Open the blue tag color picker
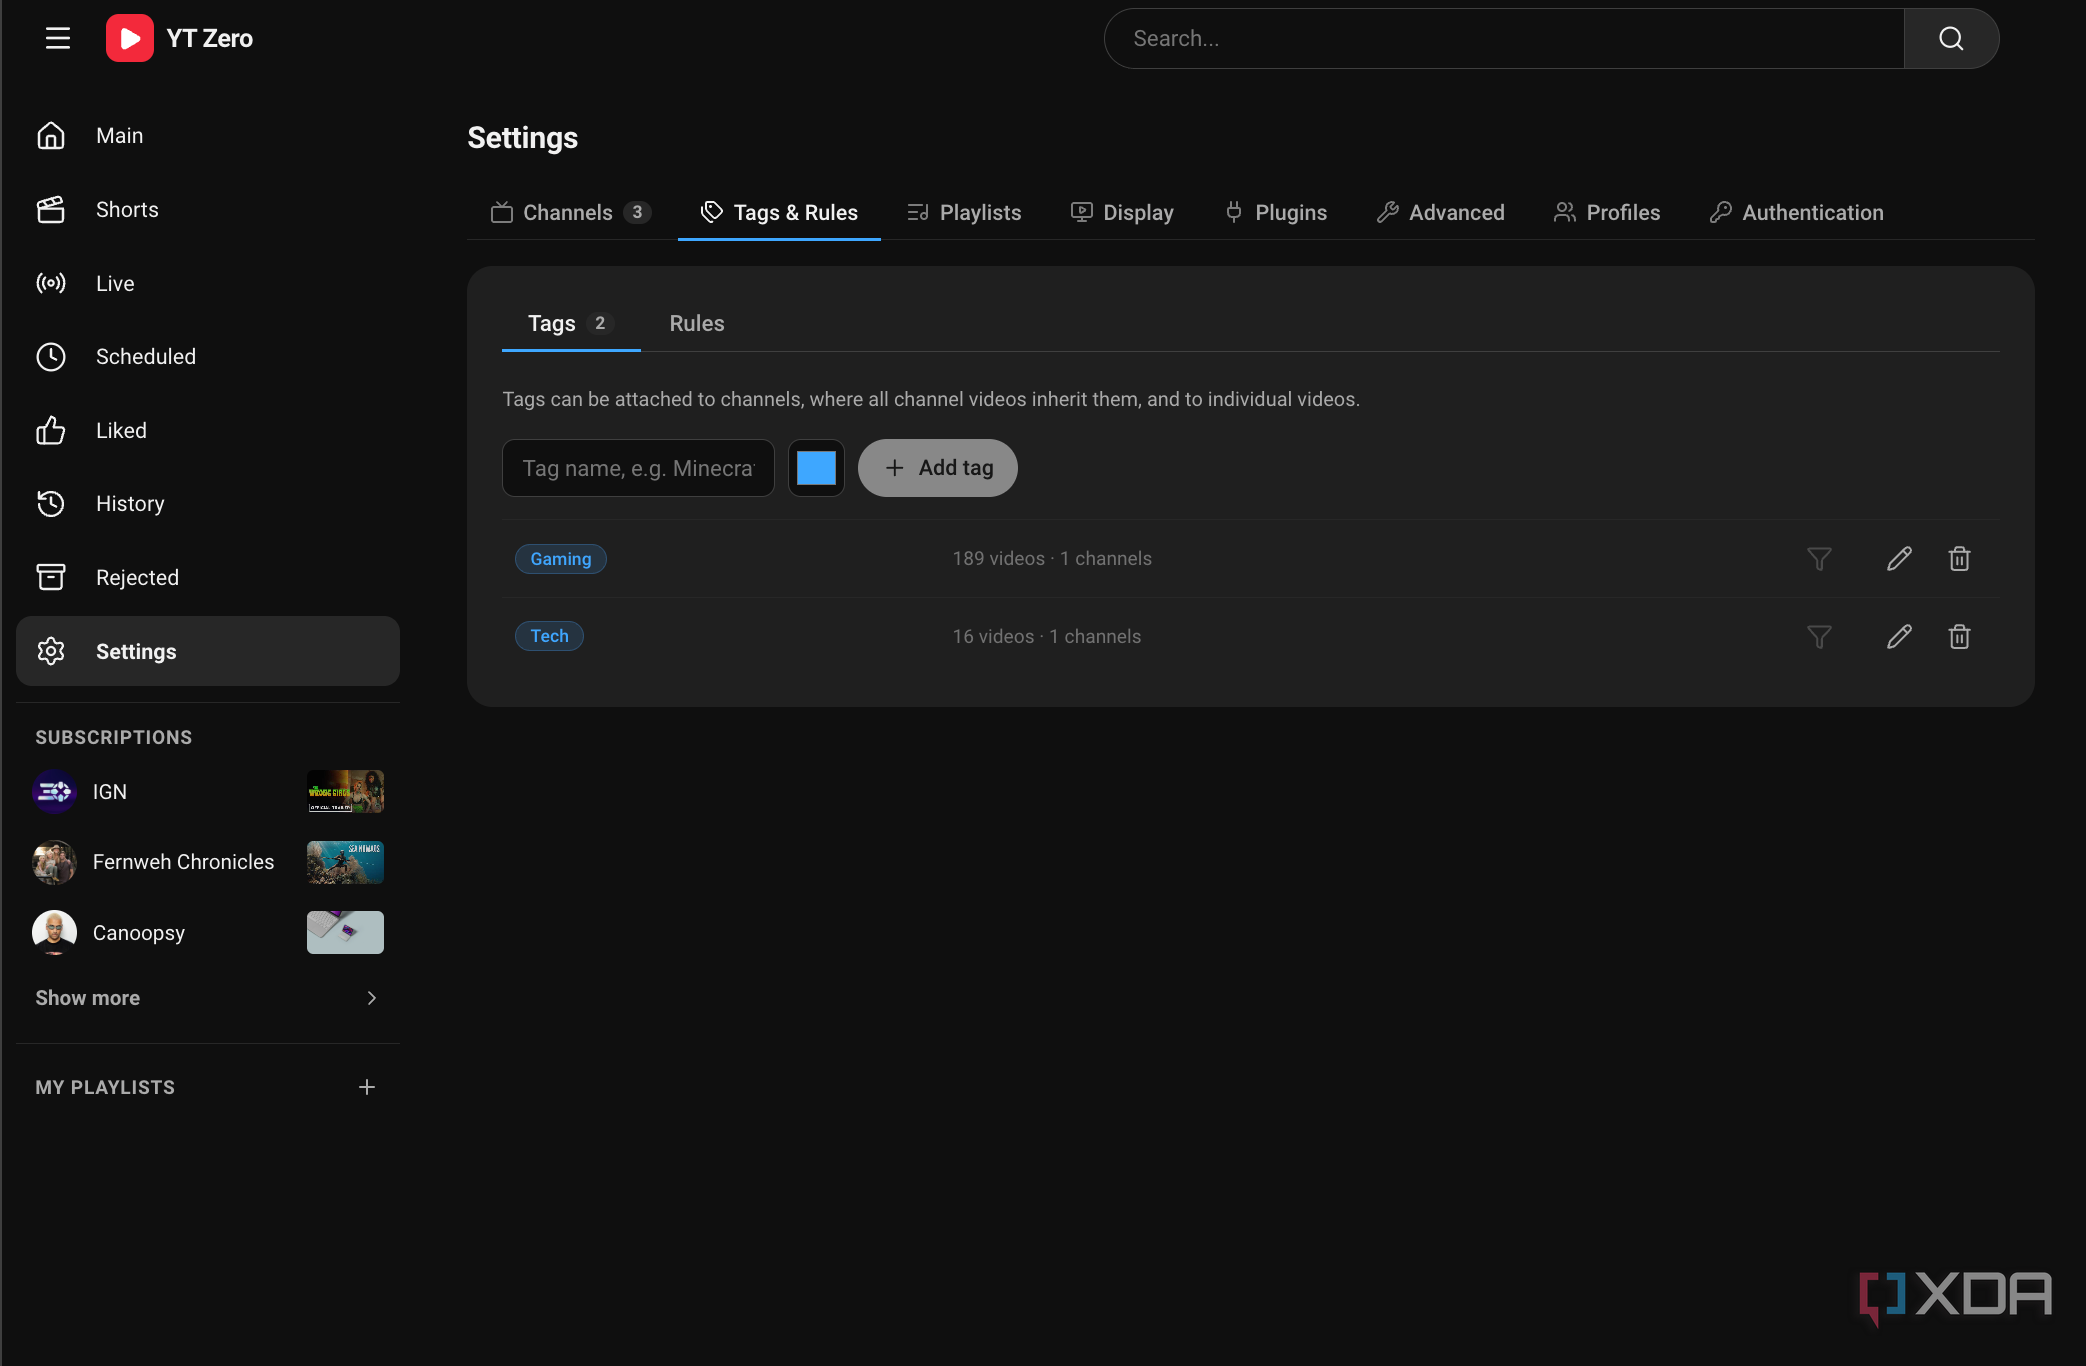The height and width of the screenshot is (1366, 2086). (x=816, y=468)
